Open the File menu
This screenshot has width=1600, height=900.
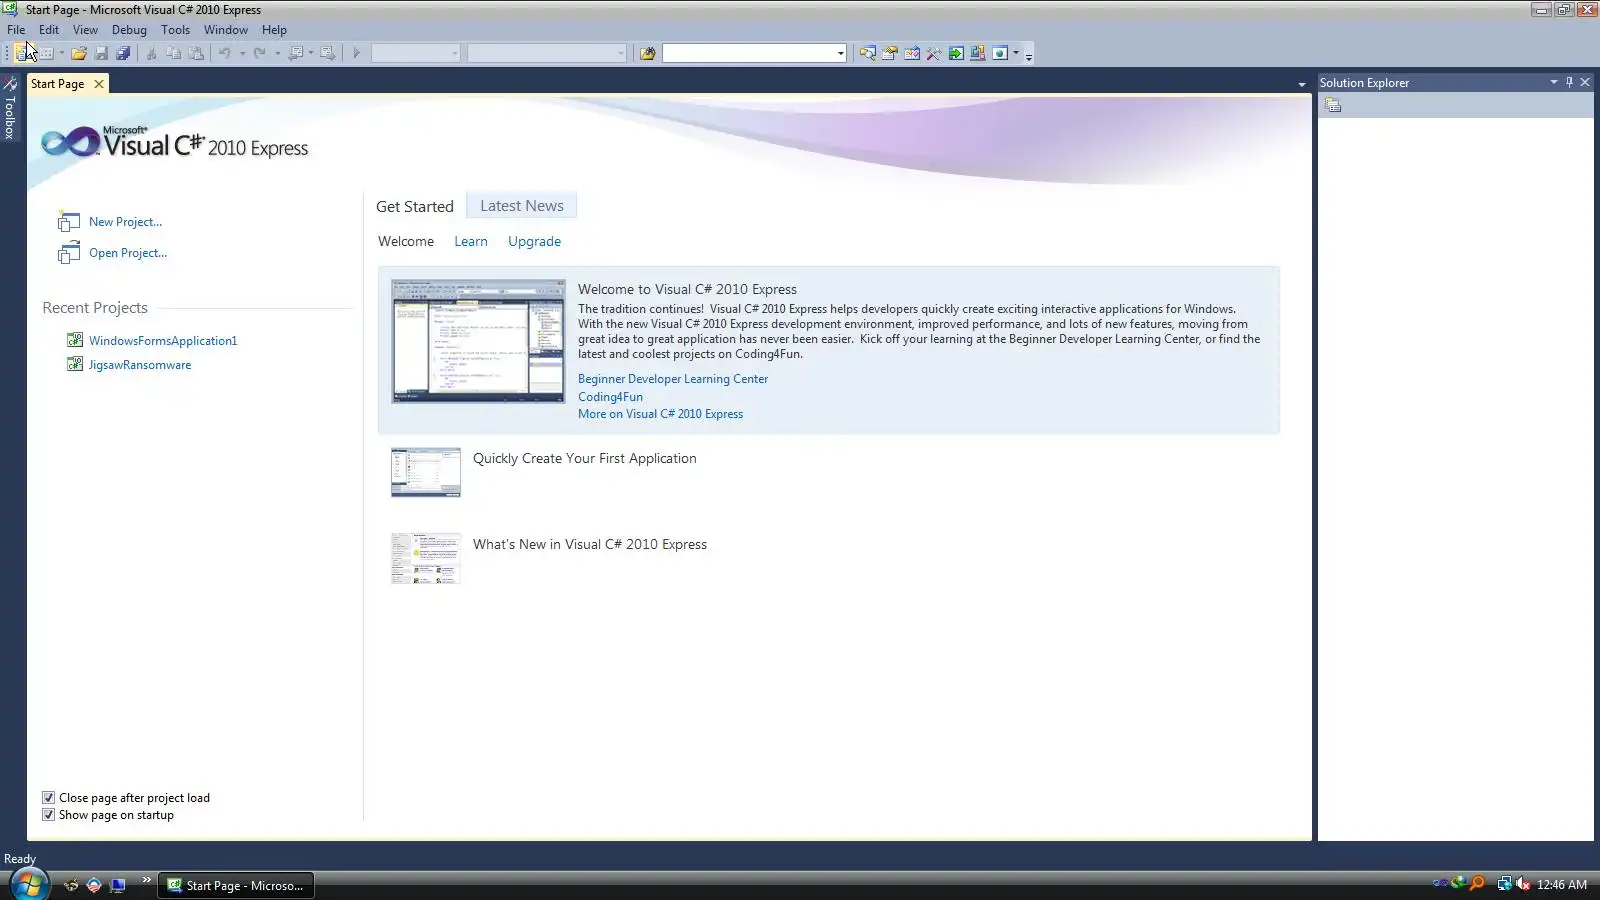pos(16,30)
